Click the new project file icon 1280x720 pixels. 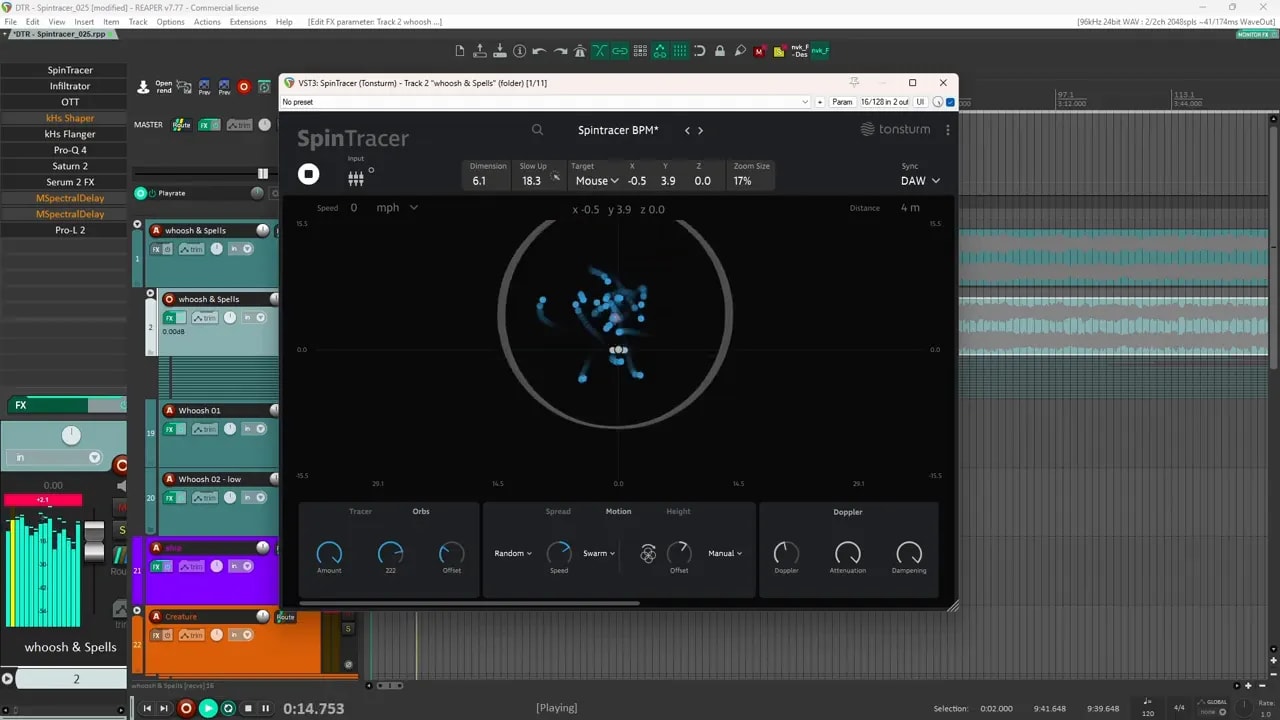[460, 51]
